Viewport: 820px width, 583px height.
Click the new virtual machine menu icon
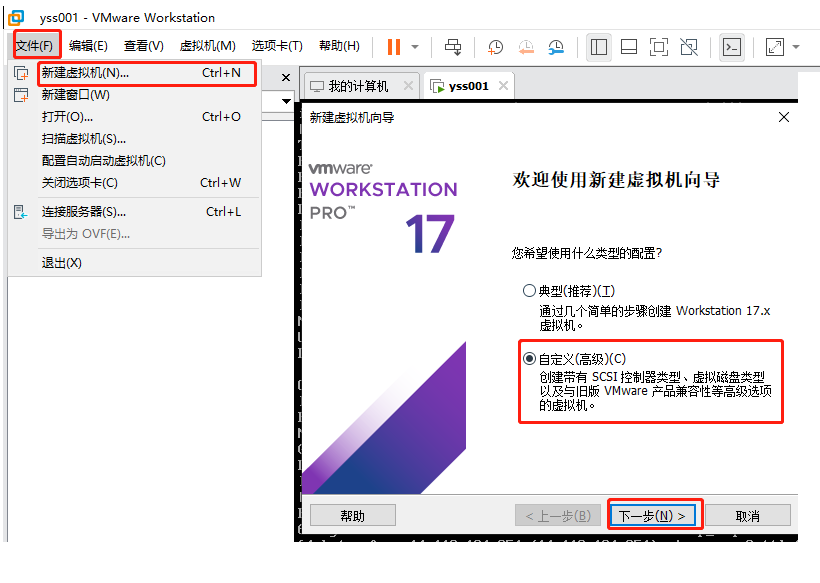(x=21, y=73)
